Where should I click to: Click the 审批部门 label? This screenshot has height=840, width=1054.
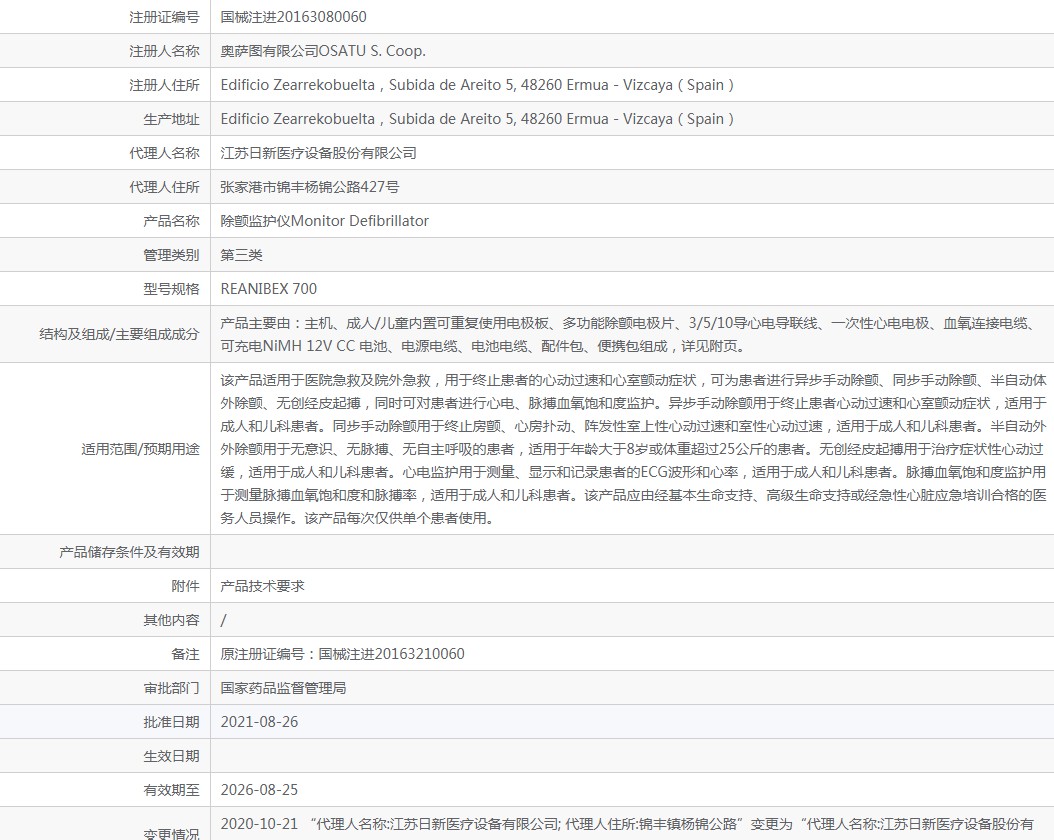[171, 688]
